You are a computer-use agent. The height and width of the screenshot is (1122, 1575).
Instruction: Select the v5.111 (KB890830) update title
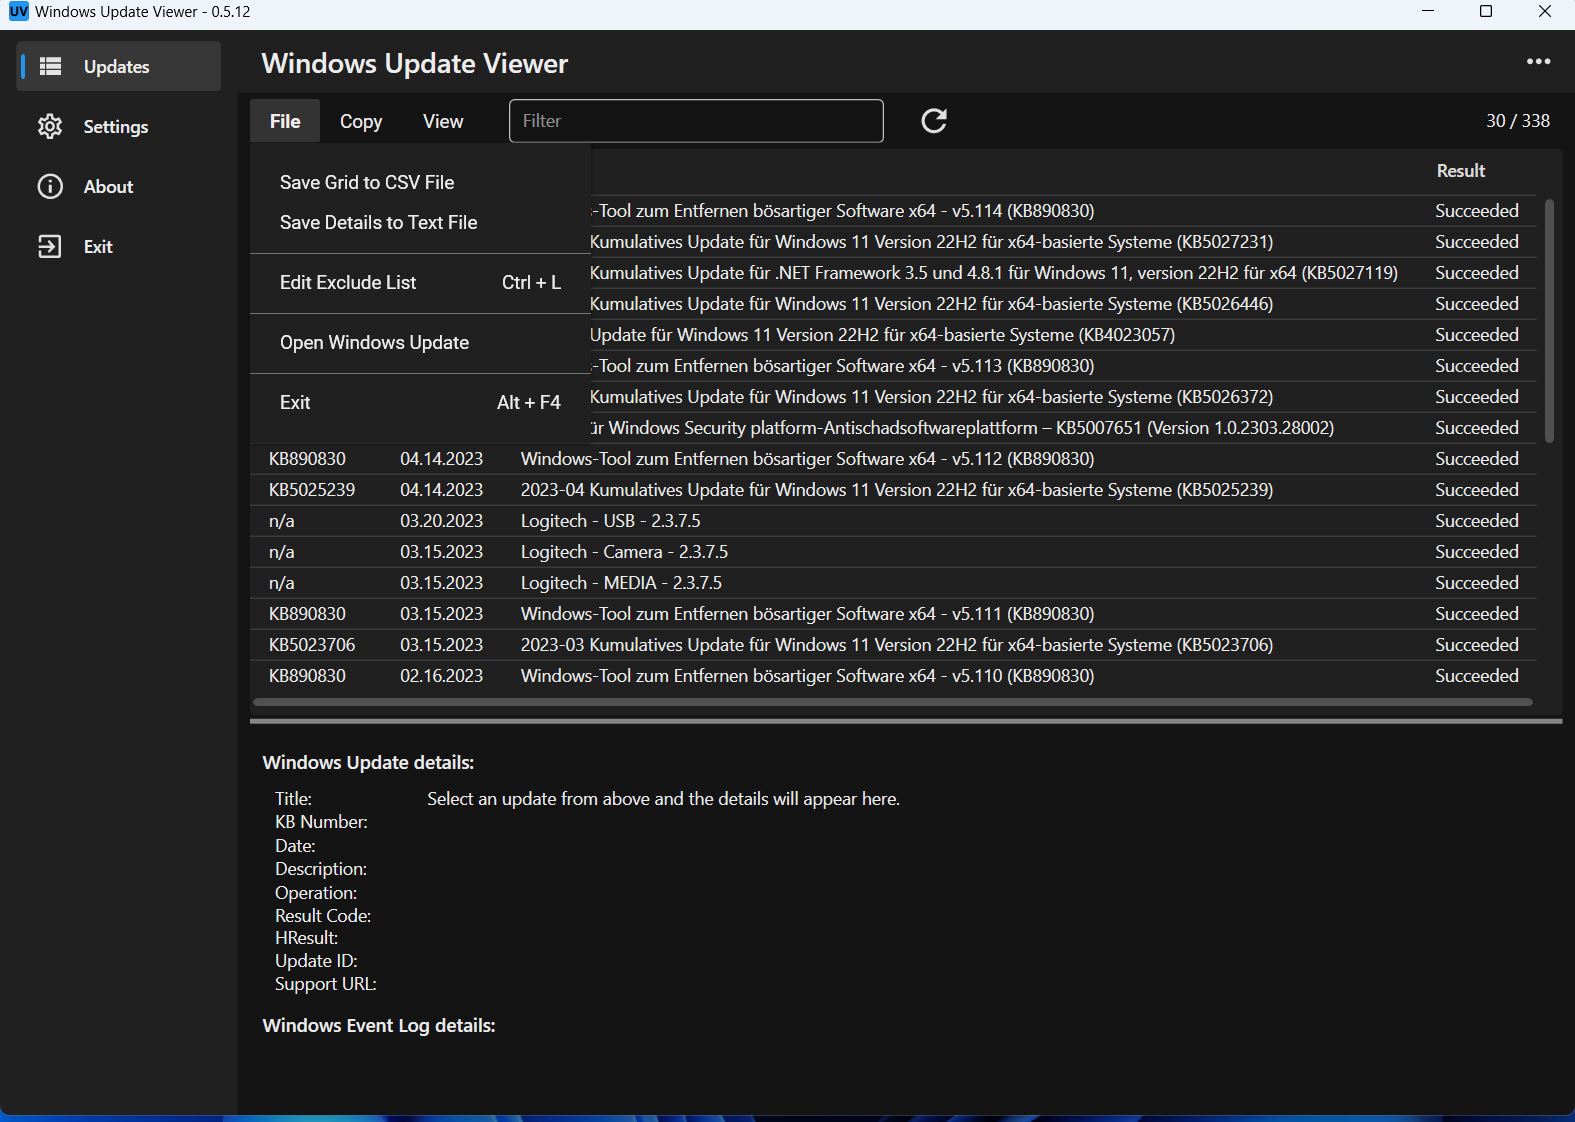tap(807, 614)
